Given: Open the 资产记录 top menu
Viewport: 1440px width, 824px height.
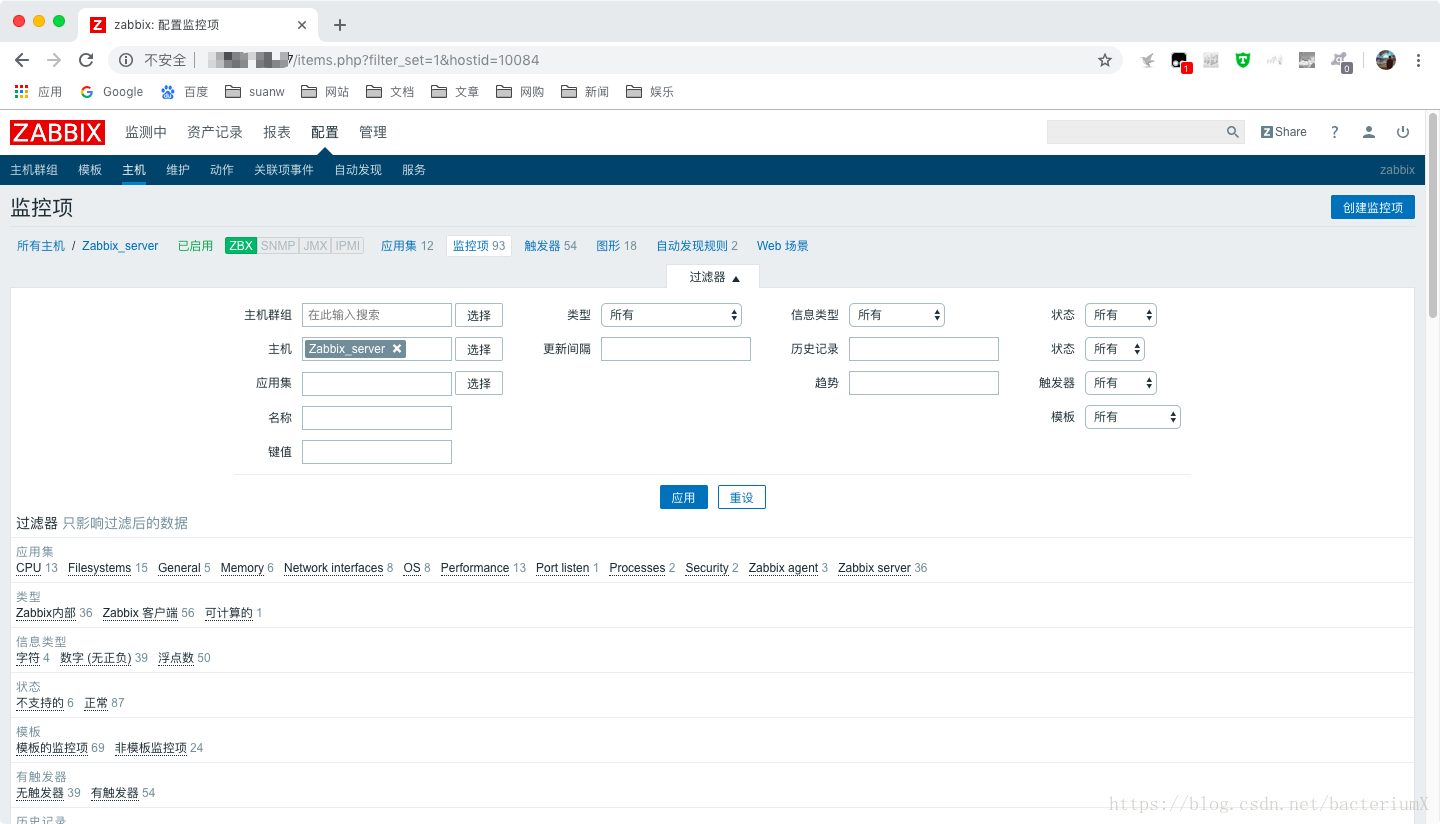Looking at the screenshot, I should click(215, 132).
